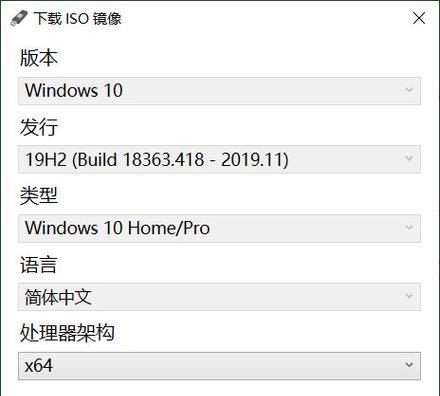Click the 版本 label
The width and height of the screenshot is (440, 396).
coord(39,58)
